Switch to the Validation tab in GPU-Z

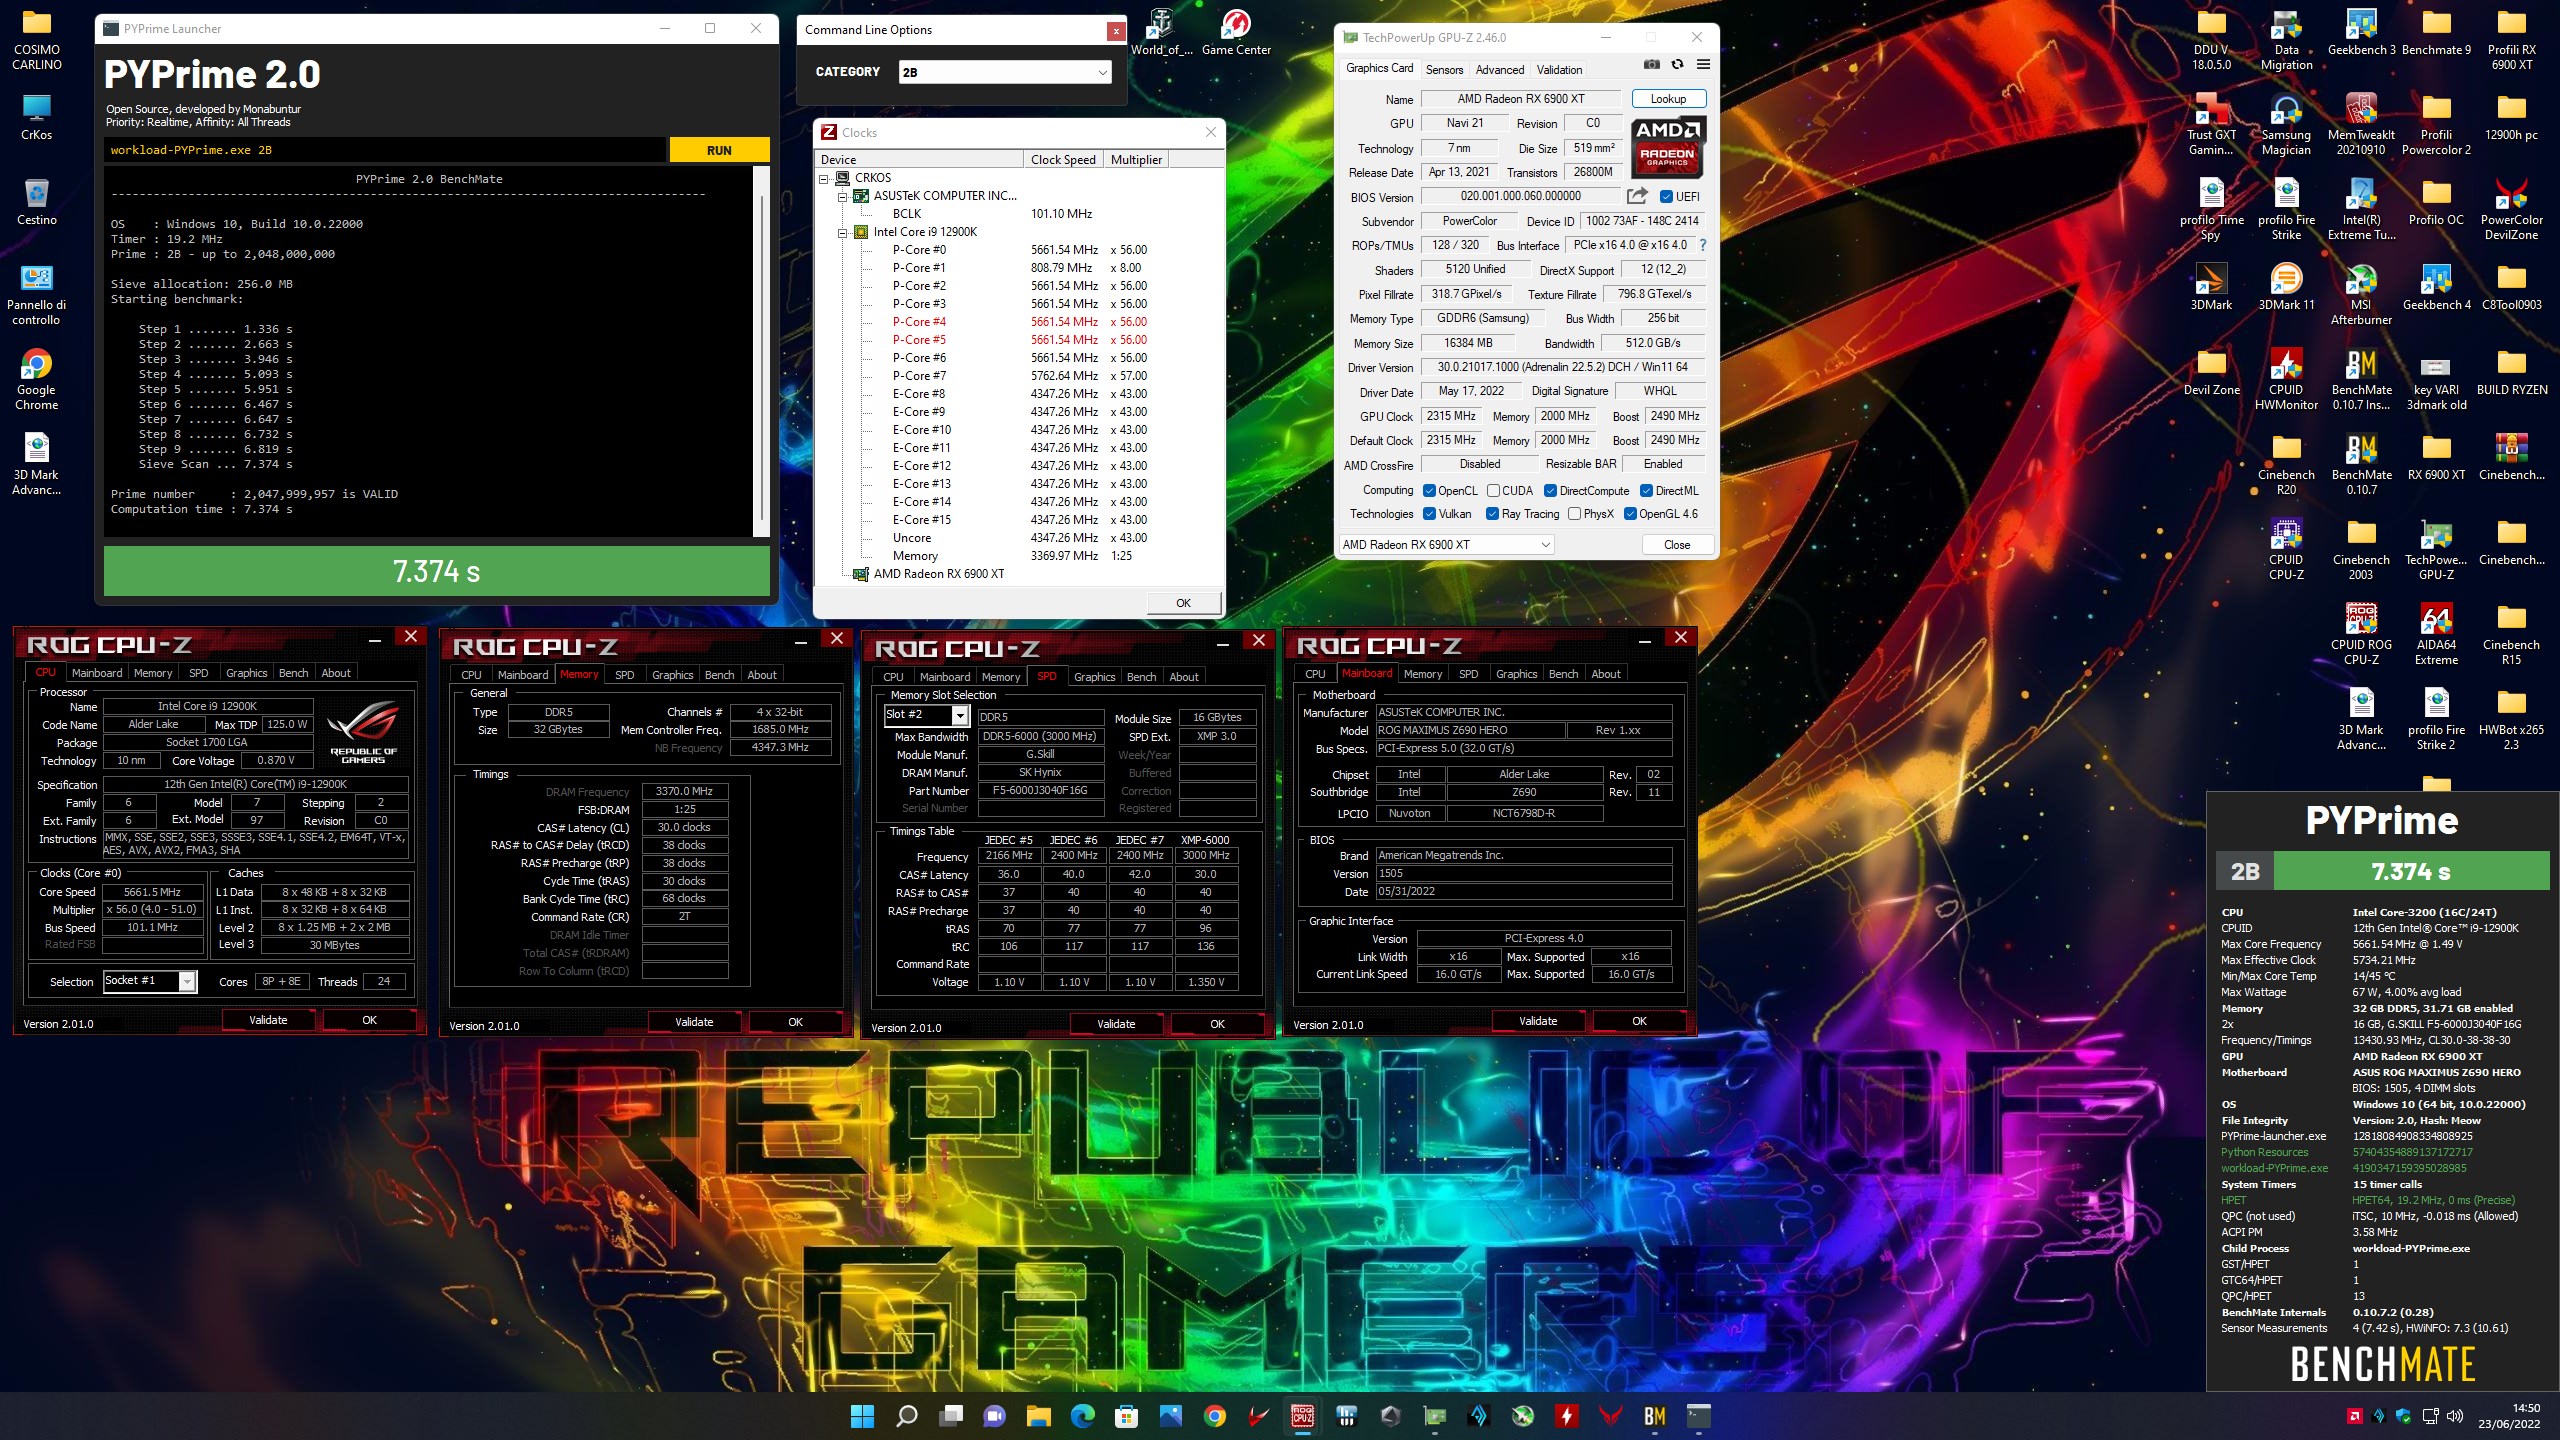[x=1559, y=70]
